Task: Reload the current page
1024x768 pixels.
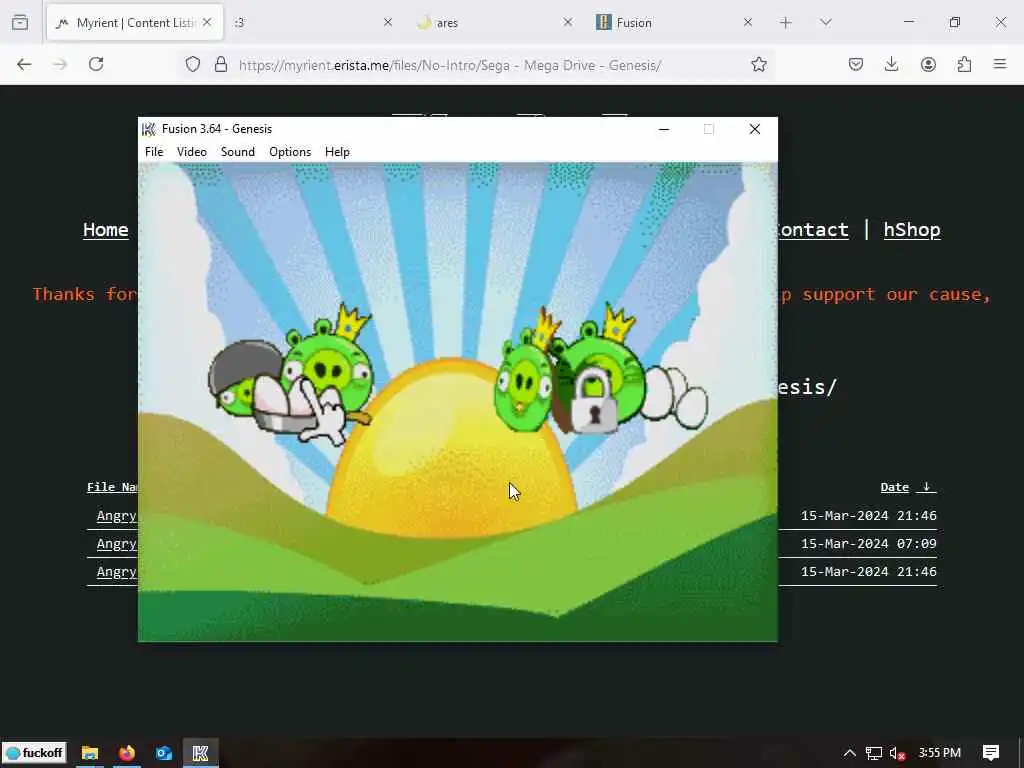Action: click(96, 64)
